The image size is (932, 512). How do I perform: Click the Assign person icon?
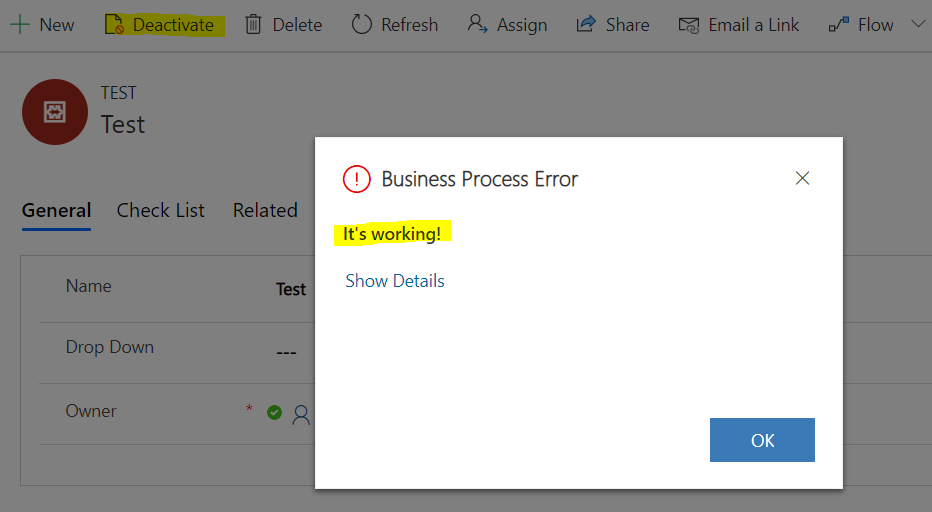point(477,24)
